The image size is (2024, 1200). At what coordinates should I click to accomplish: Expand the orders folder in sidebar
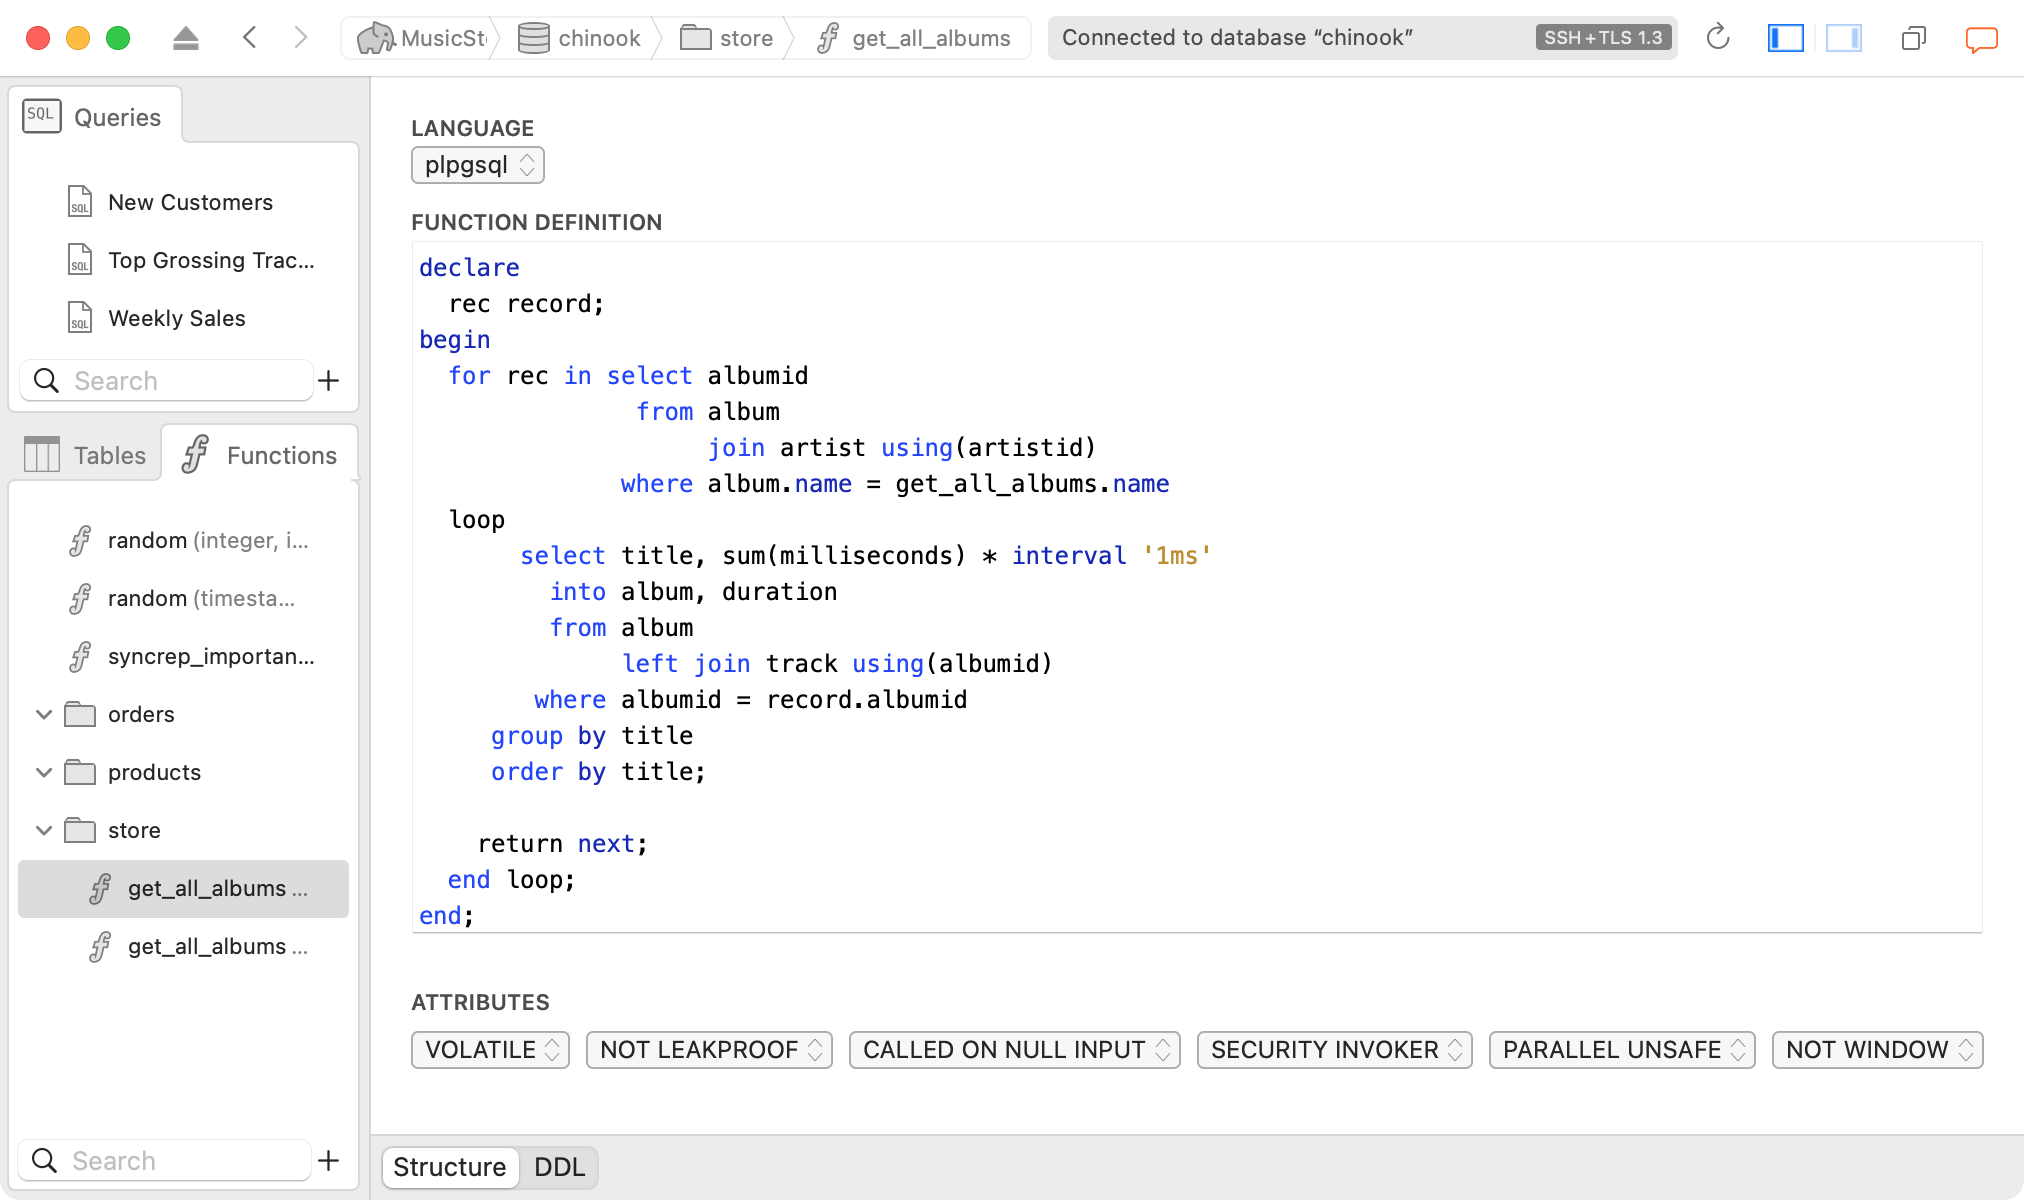click(x=43, y=714)
